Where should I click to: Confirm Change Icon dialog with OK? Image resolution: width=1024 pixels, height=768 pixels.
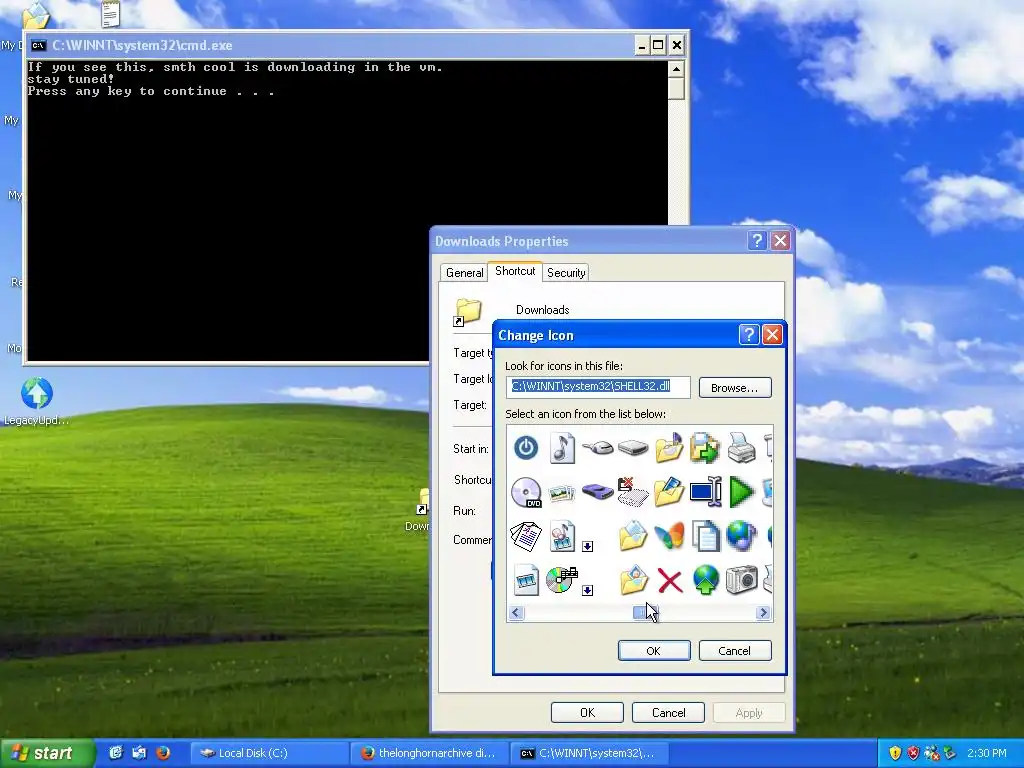click(654, 650)
